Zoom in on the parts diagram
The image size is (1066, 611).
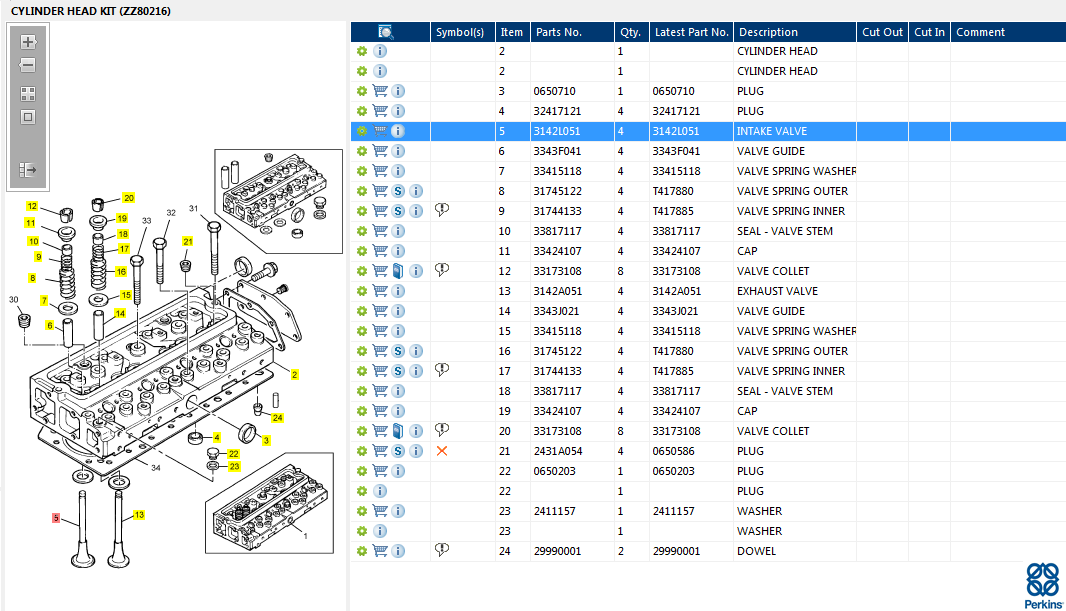28,42
